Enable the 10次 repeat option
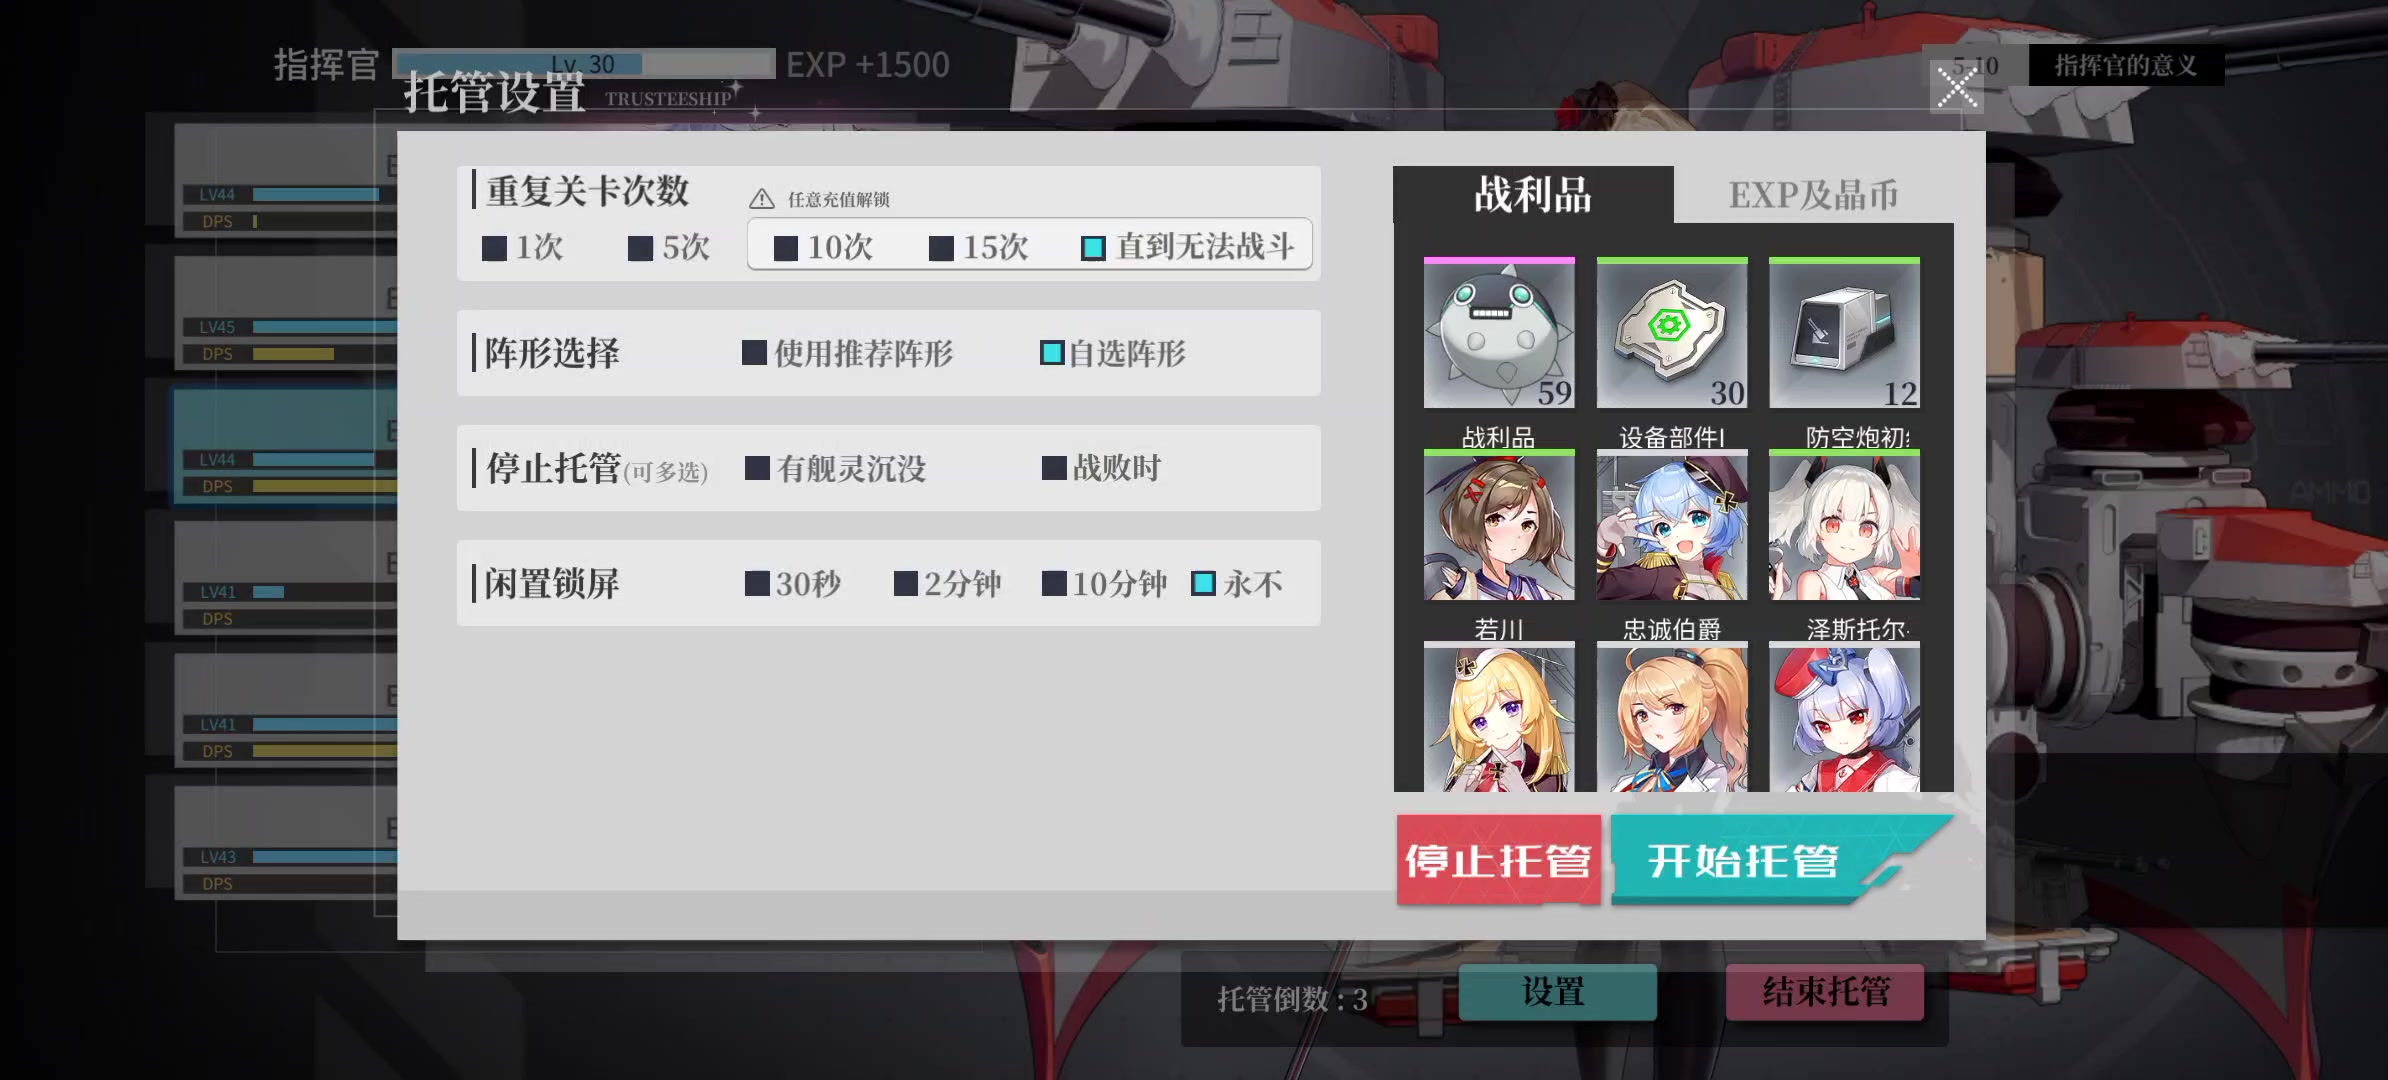The width and height of the screenshot is (2388, 1080). (x=823, y=247)
